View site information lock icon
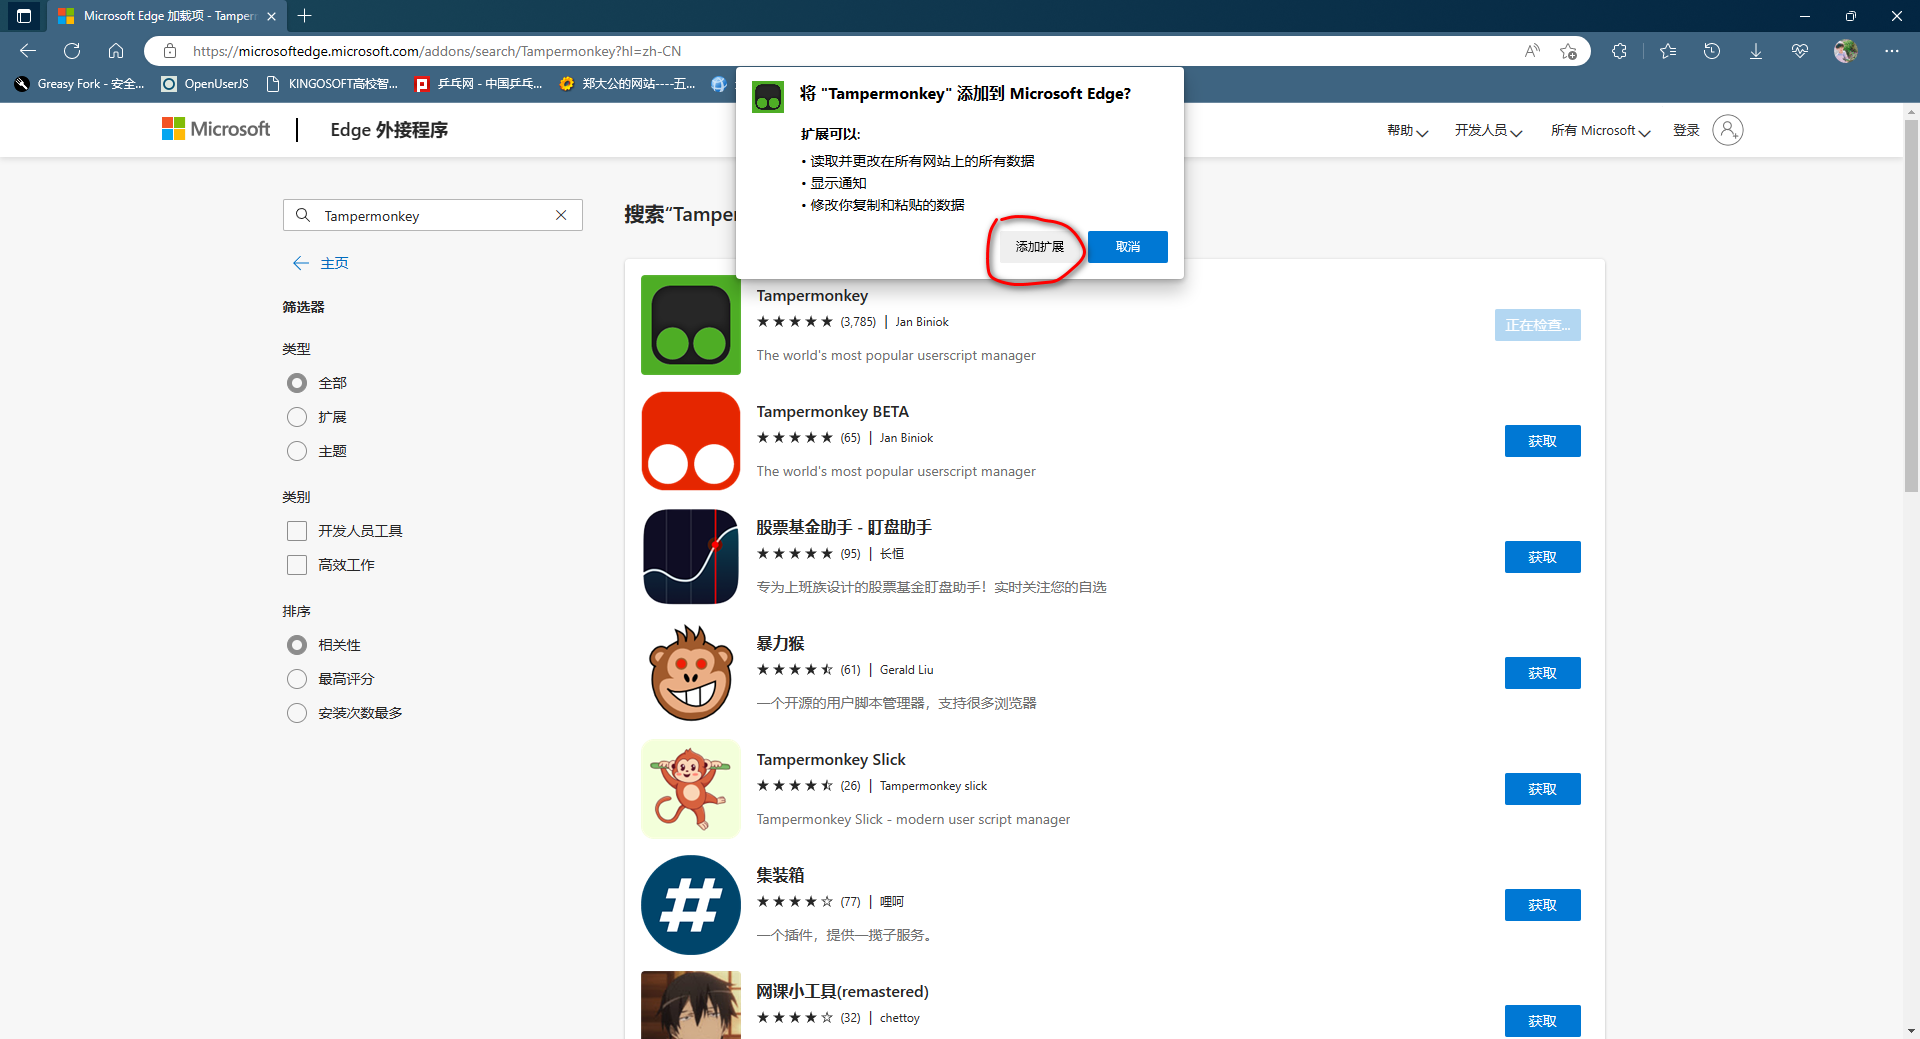 pyautogui.click(x=170, y=51)
